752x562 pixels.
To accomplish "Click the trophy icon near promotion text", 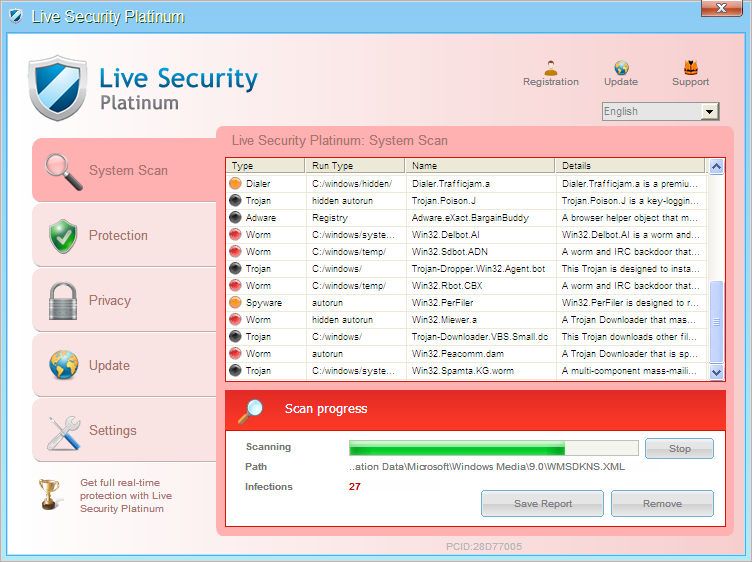I will [x=49, y=494].
